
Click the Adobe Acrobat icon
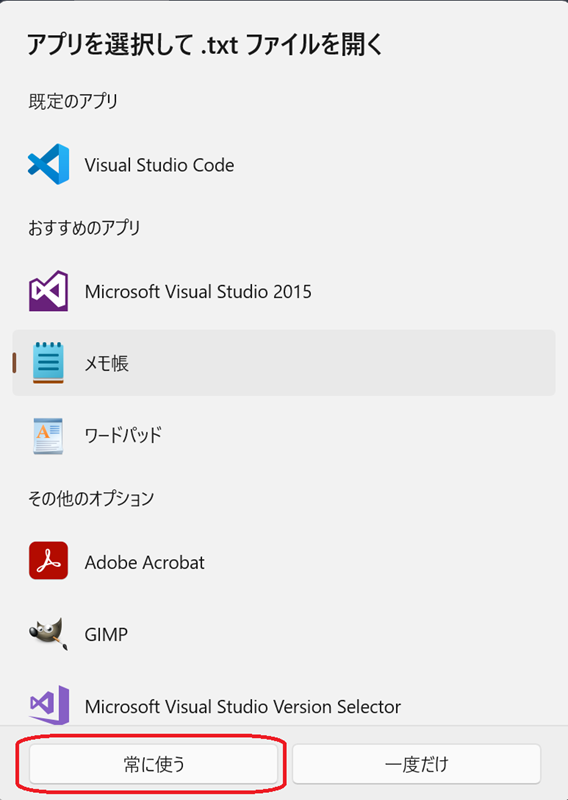(48, 560)
